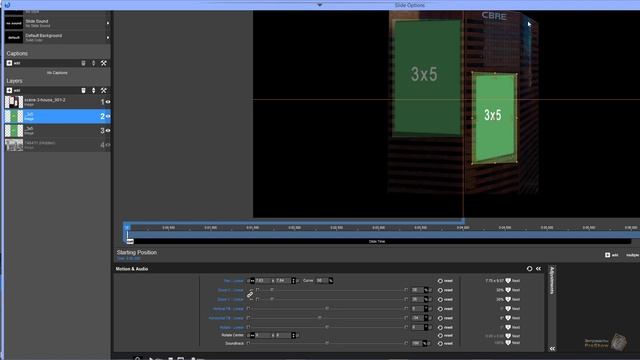Open the 'Zoom X - Linear' interpolation dropdown
Image resolution: width=640 pixels, height=360 pixels.
(231, 290)
